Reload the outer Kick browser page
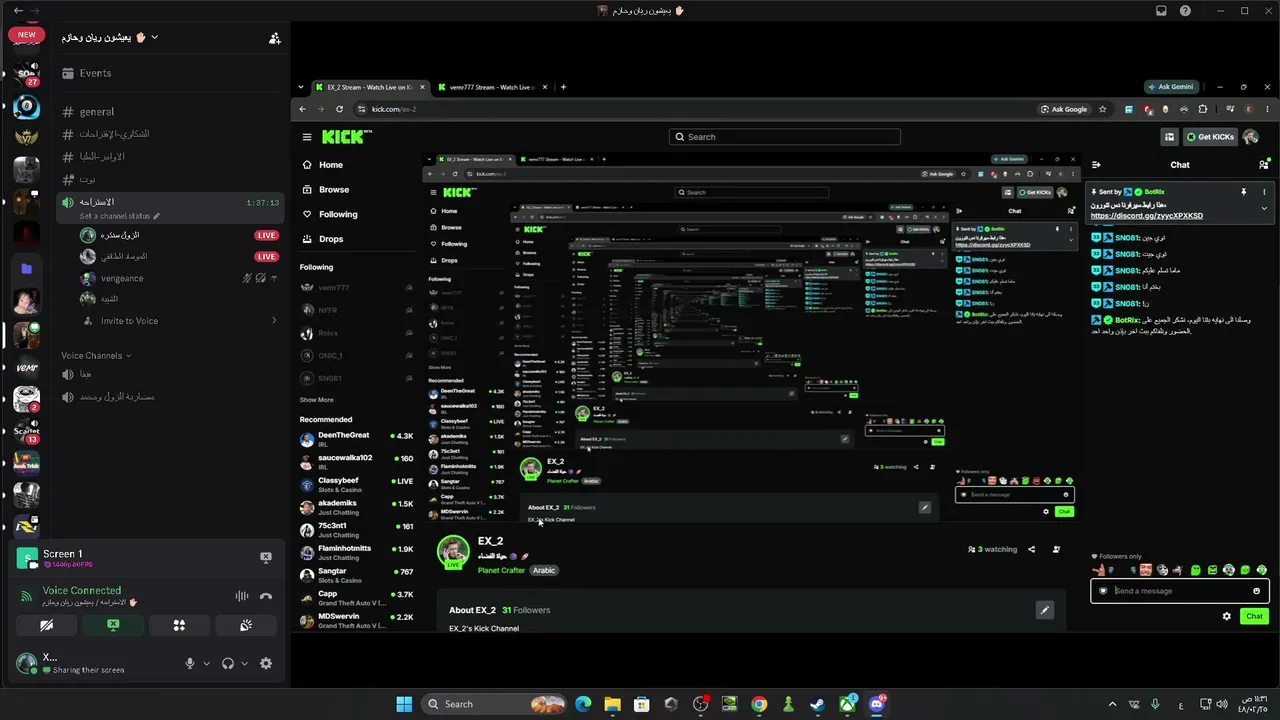This screenshot has height=720, width=1280. (340, 109)
